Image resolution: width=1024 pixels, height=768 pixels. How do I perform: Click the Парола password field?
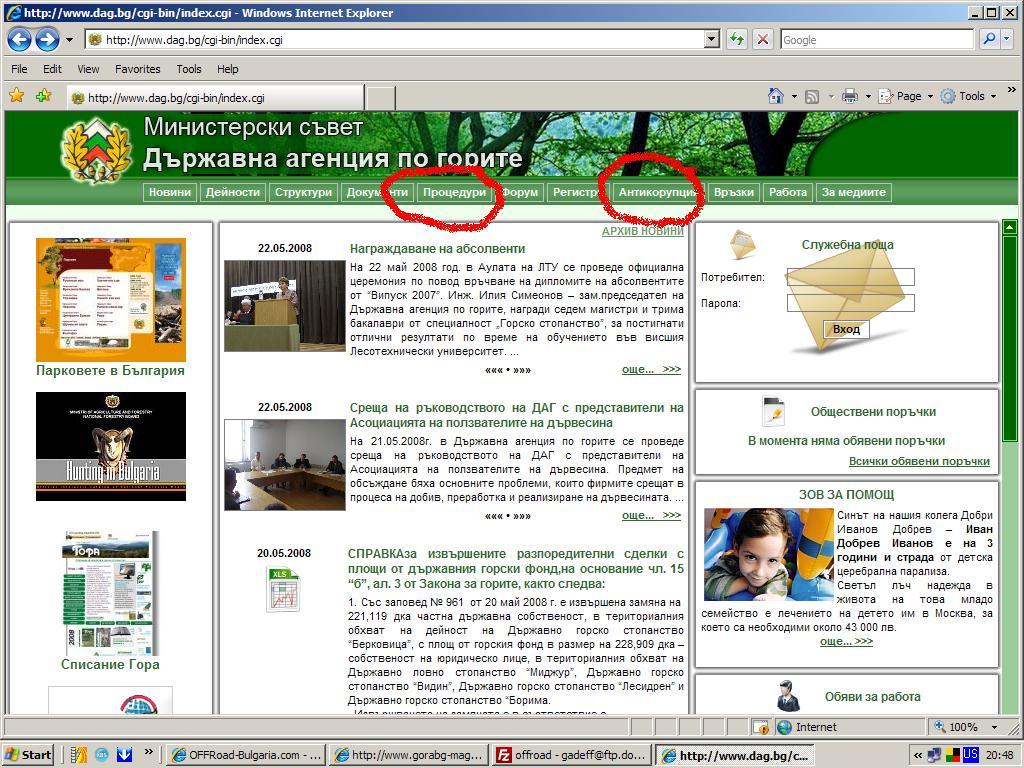coord(850,303)
